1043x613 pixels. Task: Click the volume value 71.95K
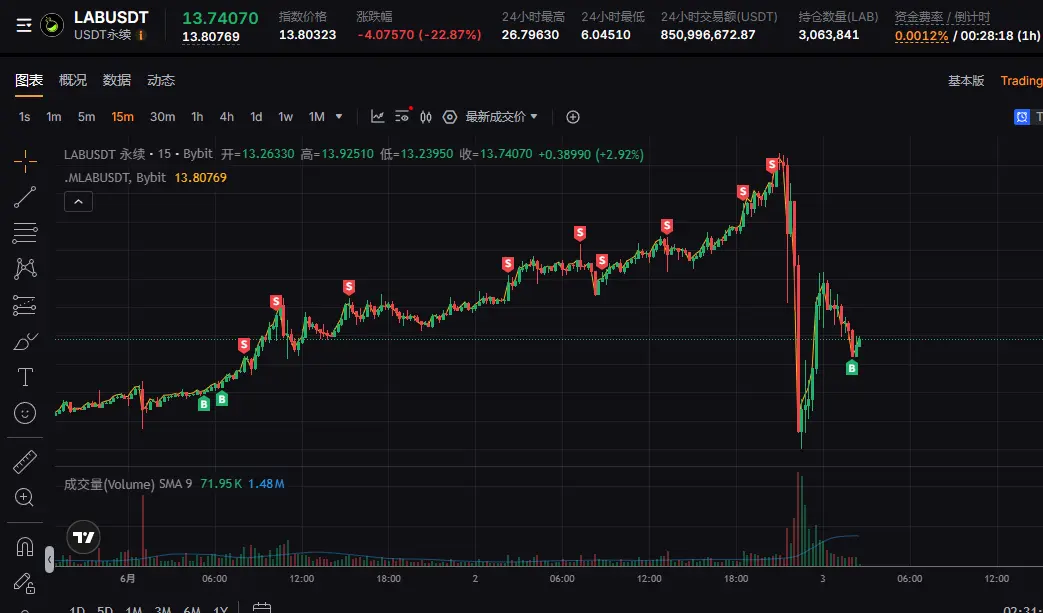click(220, 484)
